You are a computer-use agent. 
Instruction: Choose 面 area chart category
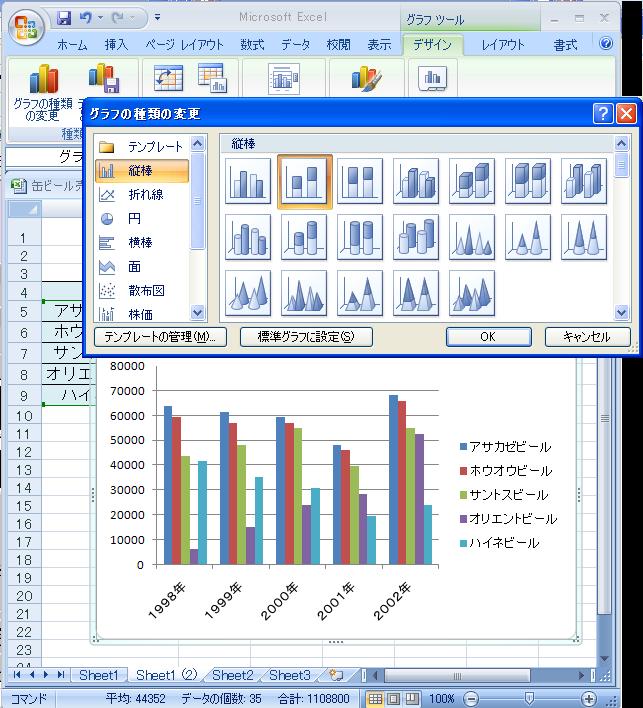point(142,266)
